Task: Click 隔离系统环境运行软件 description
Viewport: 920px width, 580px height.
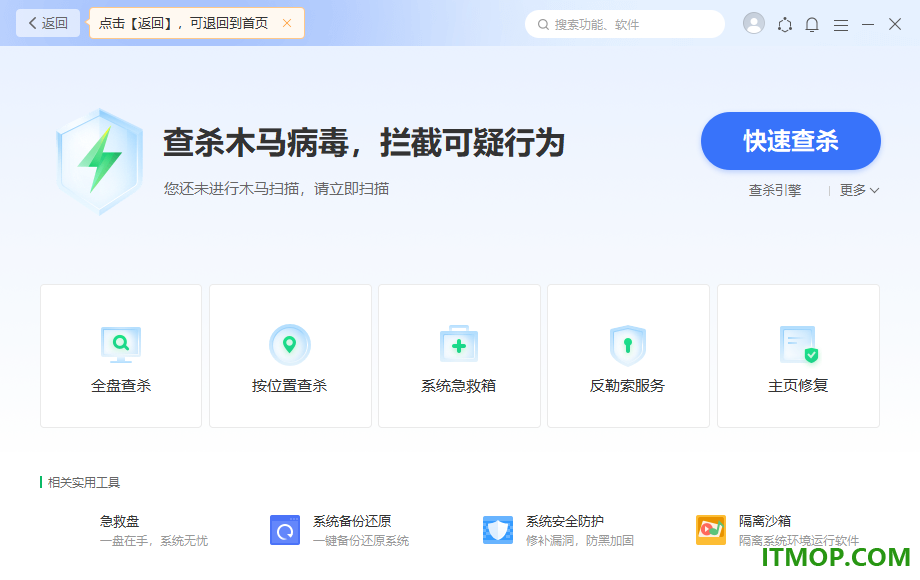Action: (799, 541)
